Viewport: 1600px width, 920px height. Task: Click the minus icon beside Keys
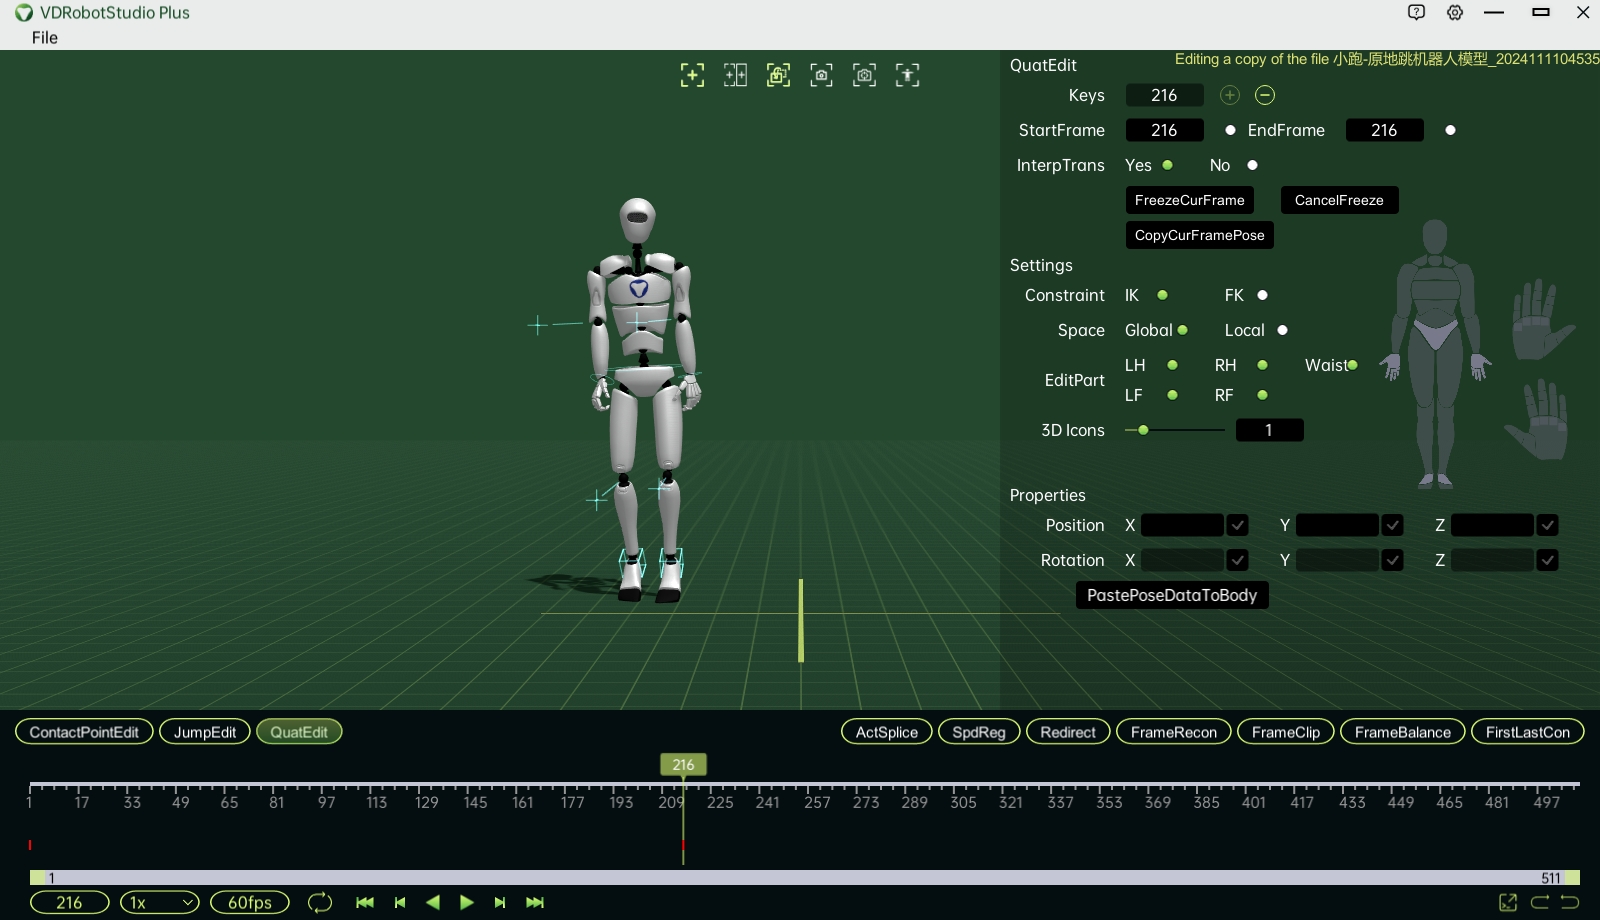coord(1265,95)
